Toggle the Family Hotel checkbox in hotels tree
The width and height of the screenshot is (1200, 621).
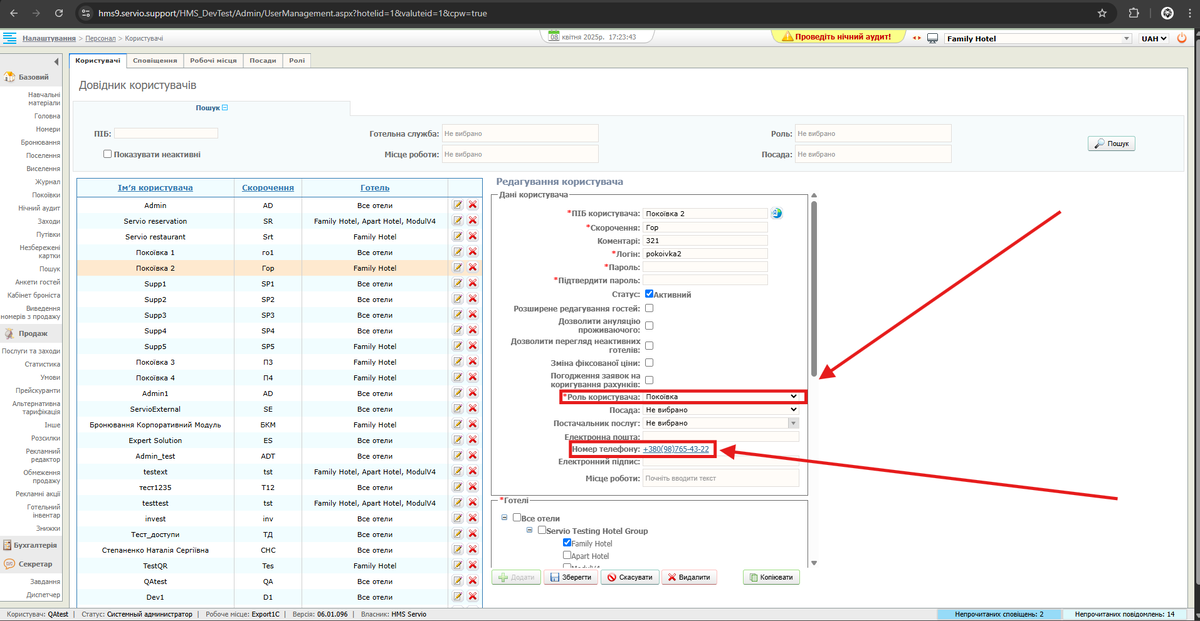coord(568,543)
